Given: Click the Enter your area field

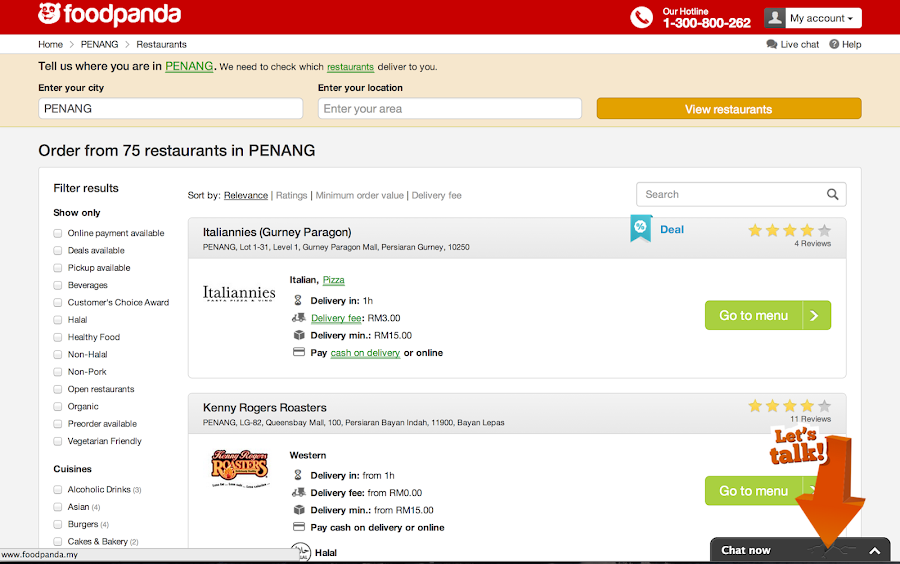Looking at the screenshot, I should point(450,108).
